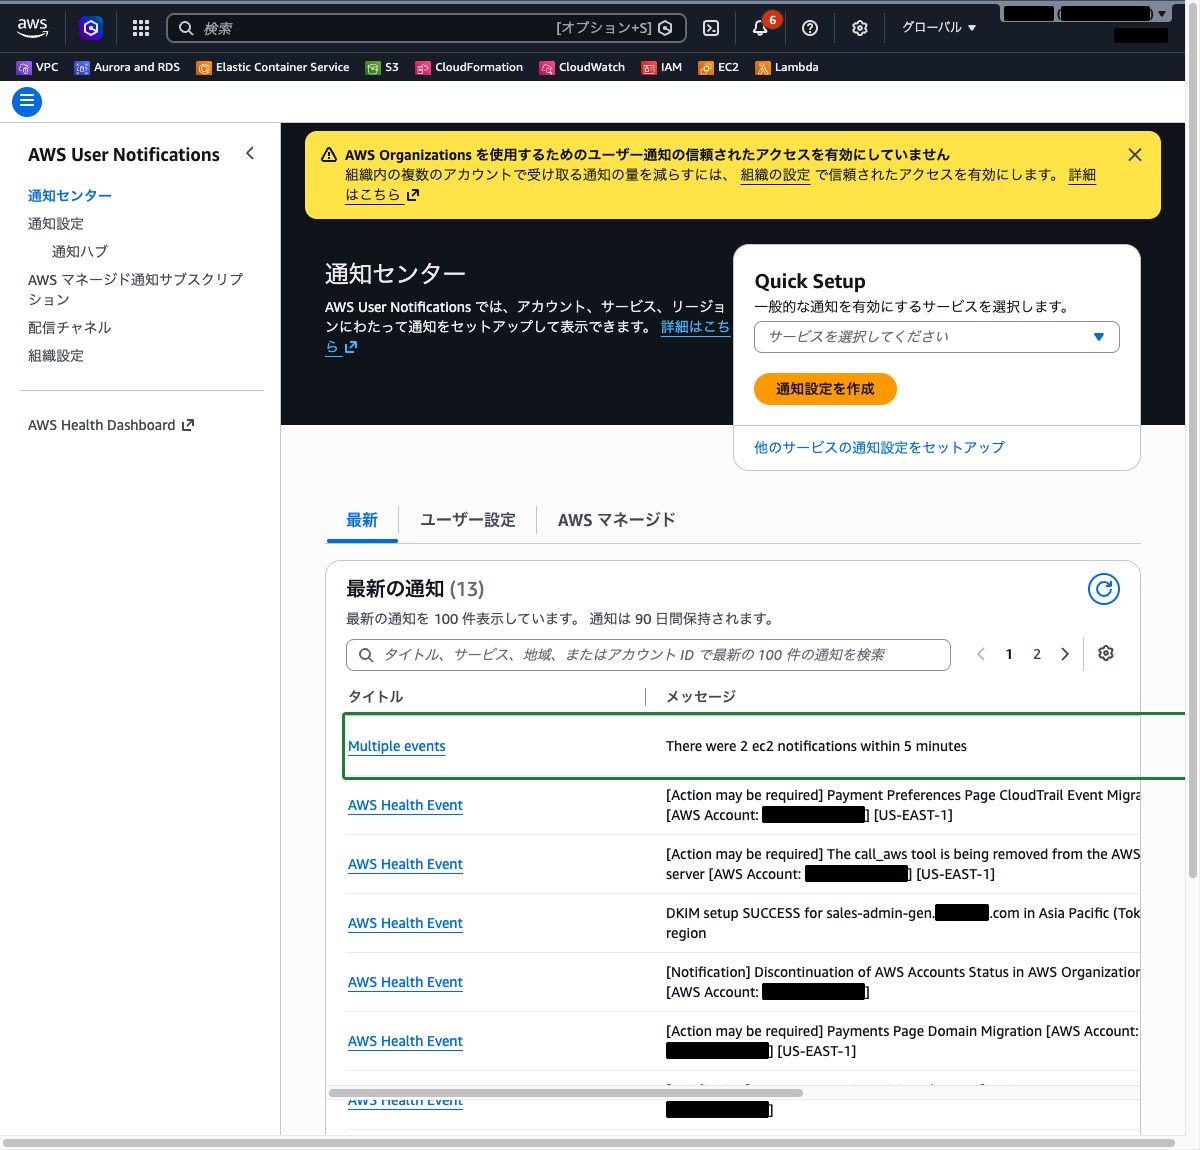Open the services grid menu icon

tap(141, 28)
